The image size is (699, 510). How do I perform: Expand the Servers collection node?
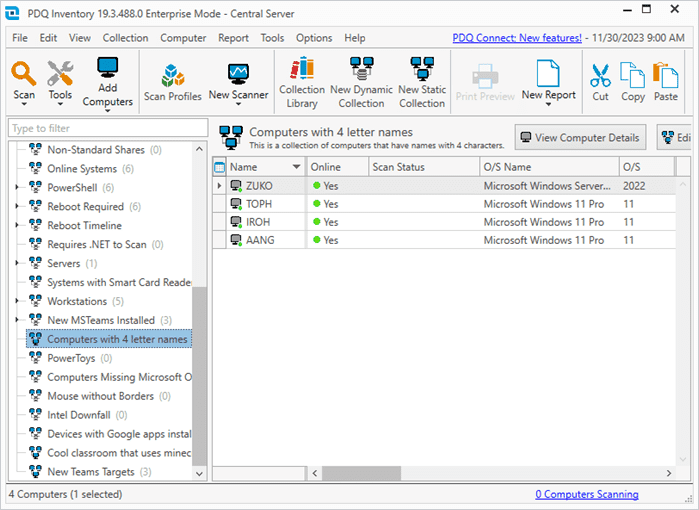(x=17, y=263)
